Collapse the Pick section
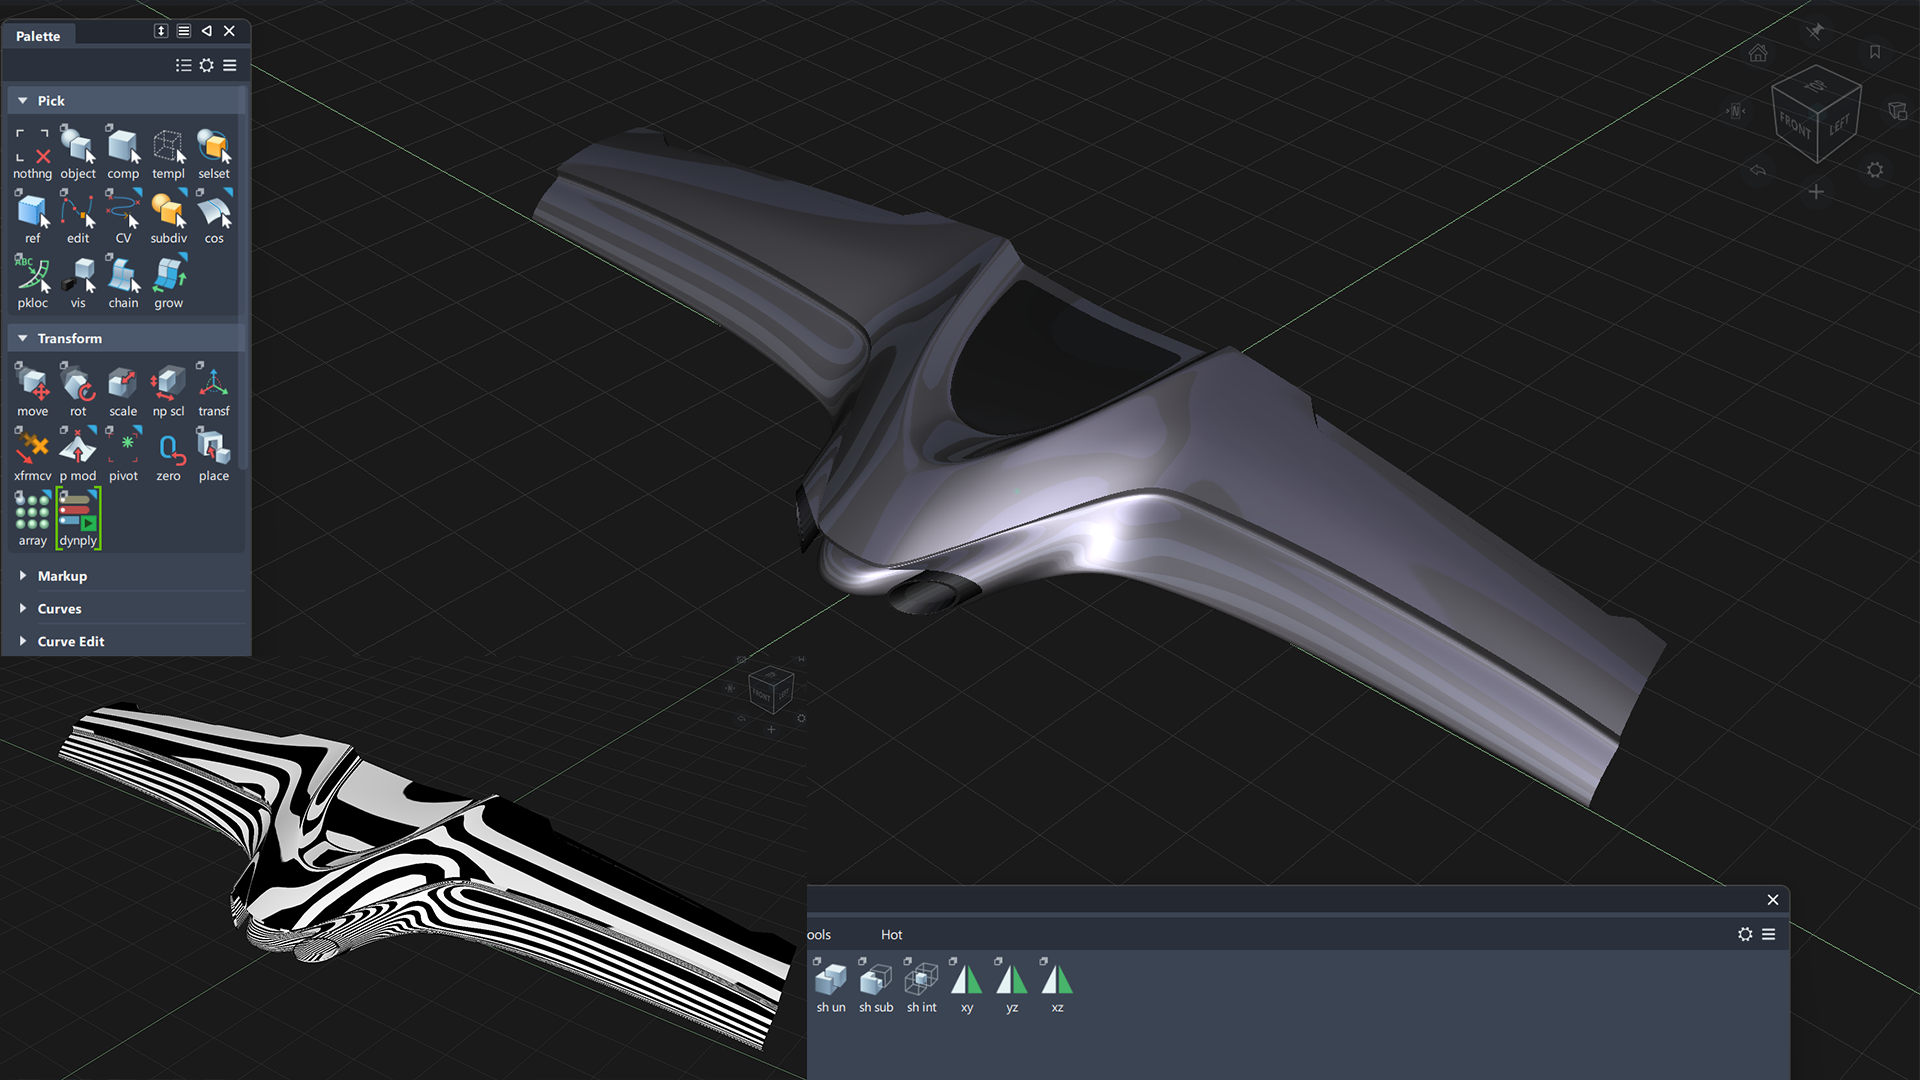 (x=23, y=100)
